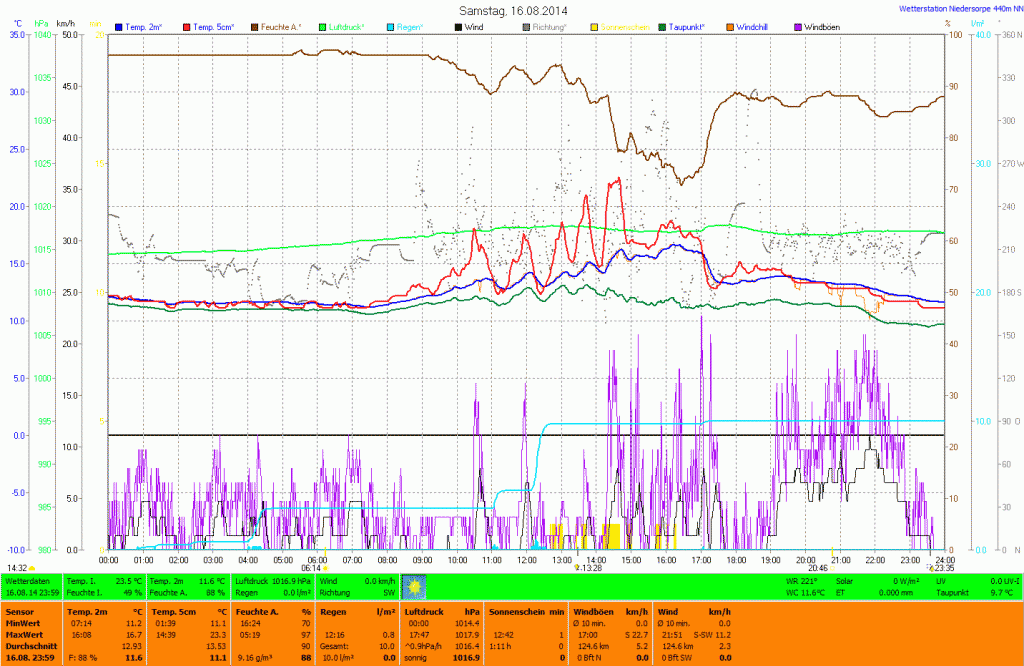Select the Luftdruck hPa column header
Image resolution: width=1024 pixels, height=666 pixels.
[x=443, y=610]
